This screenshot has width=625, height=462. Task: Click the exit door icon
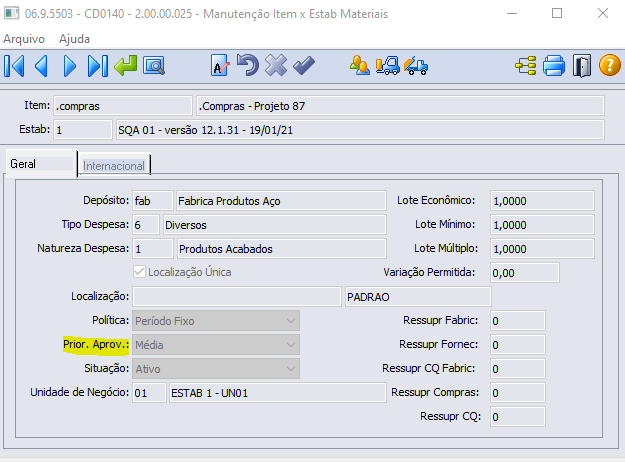[582, 66]
